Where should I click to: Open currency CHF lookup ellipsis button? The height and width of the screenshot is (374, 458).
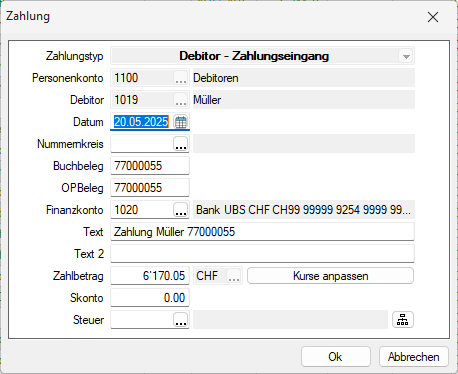coord(234,276)
